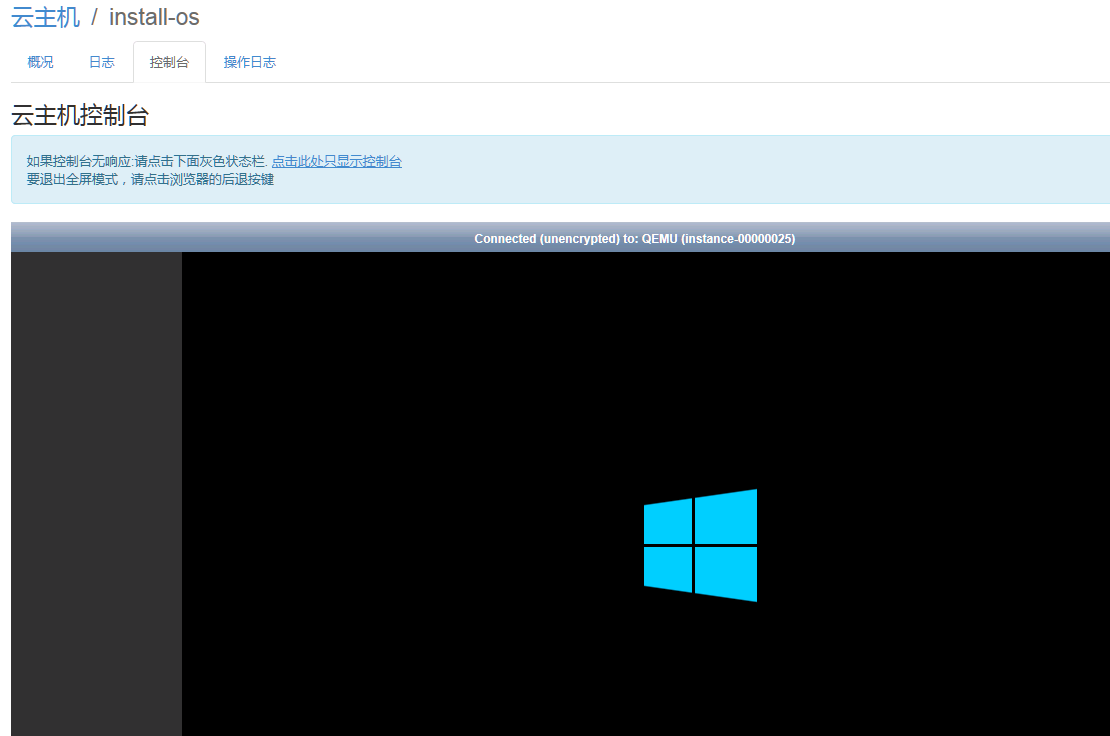
Task: Click the gray Connected to QEMU status bar
Action: (x=560, y=238)
